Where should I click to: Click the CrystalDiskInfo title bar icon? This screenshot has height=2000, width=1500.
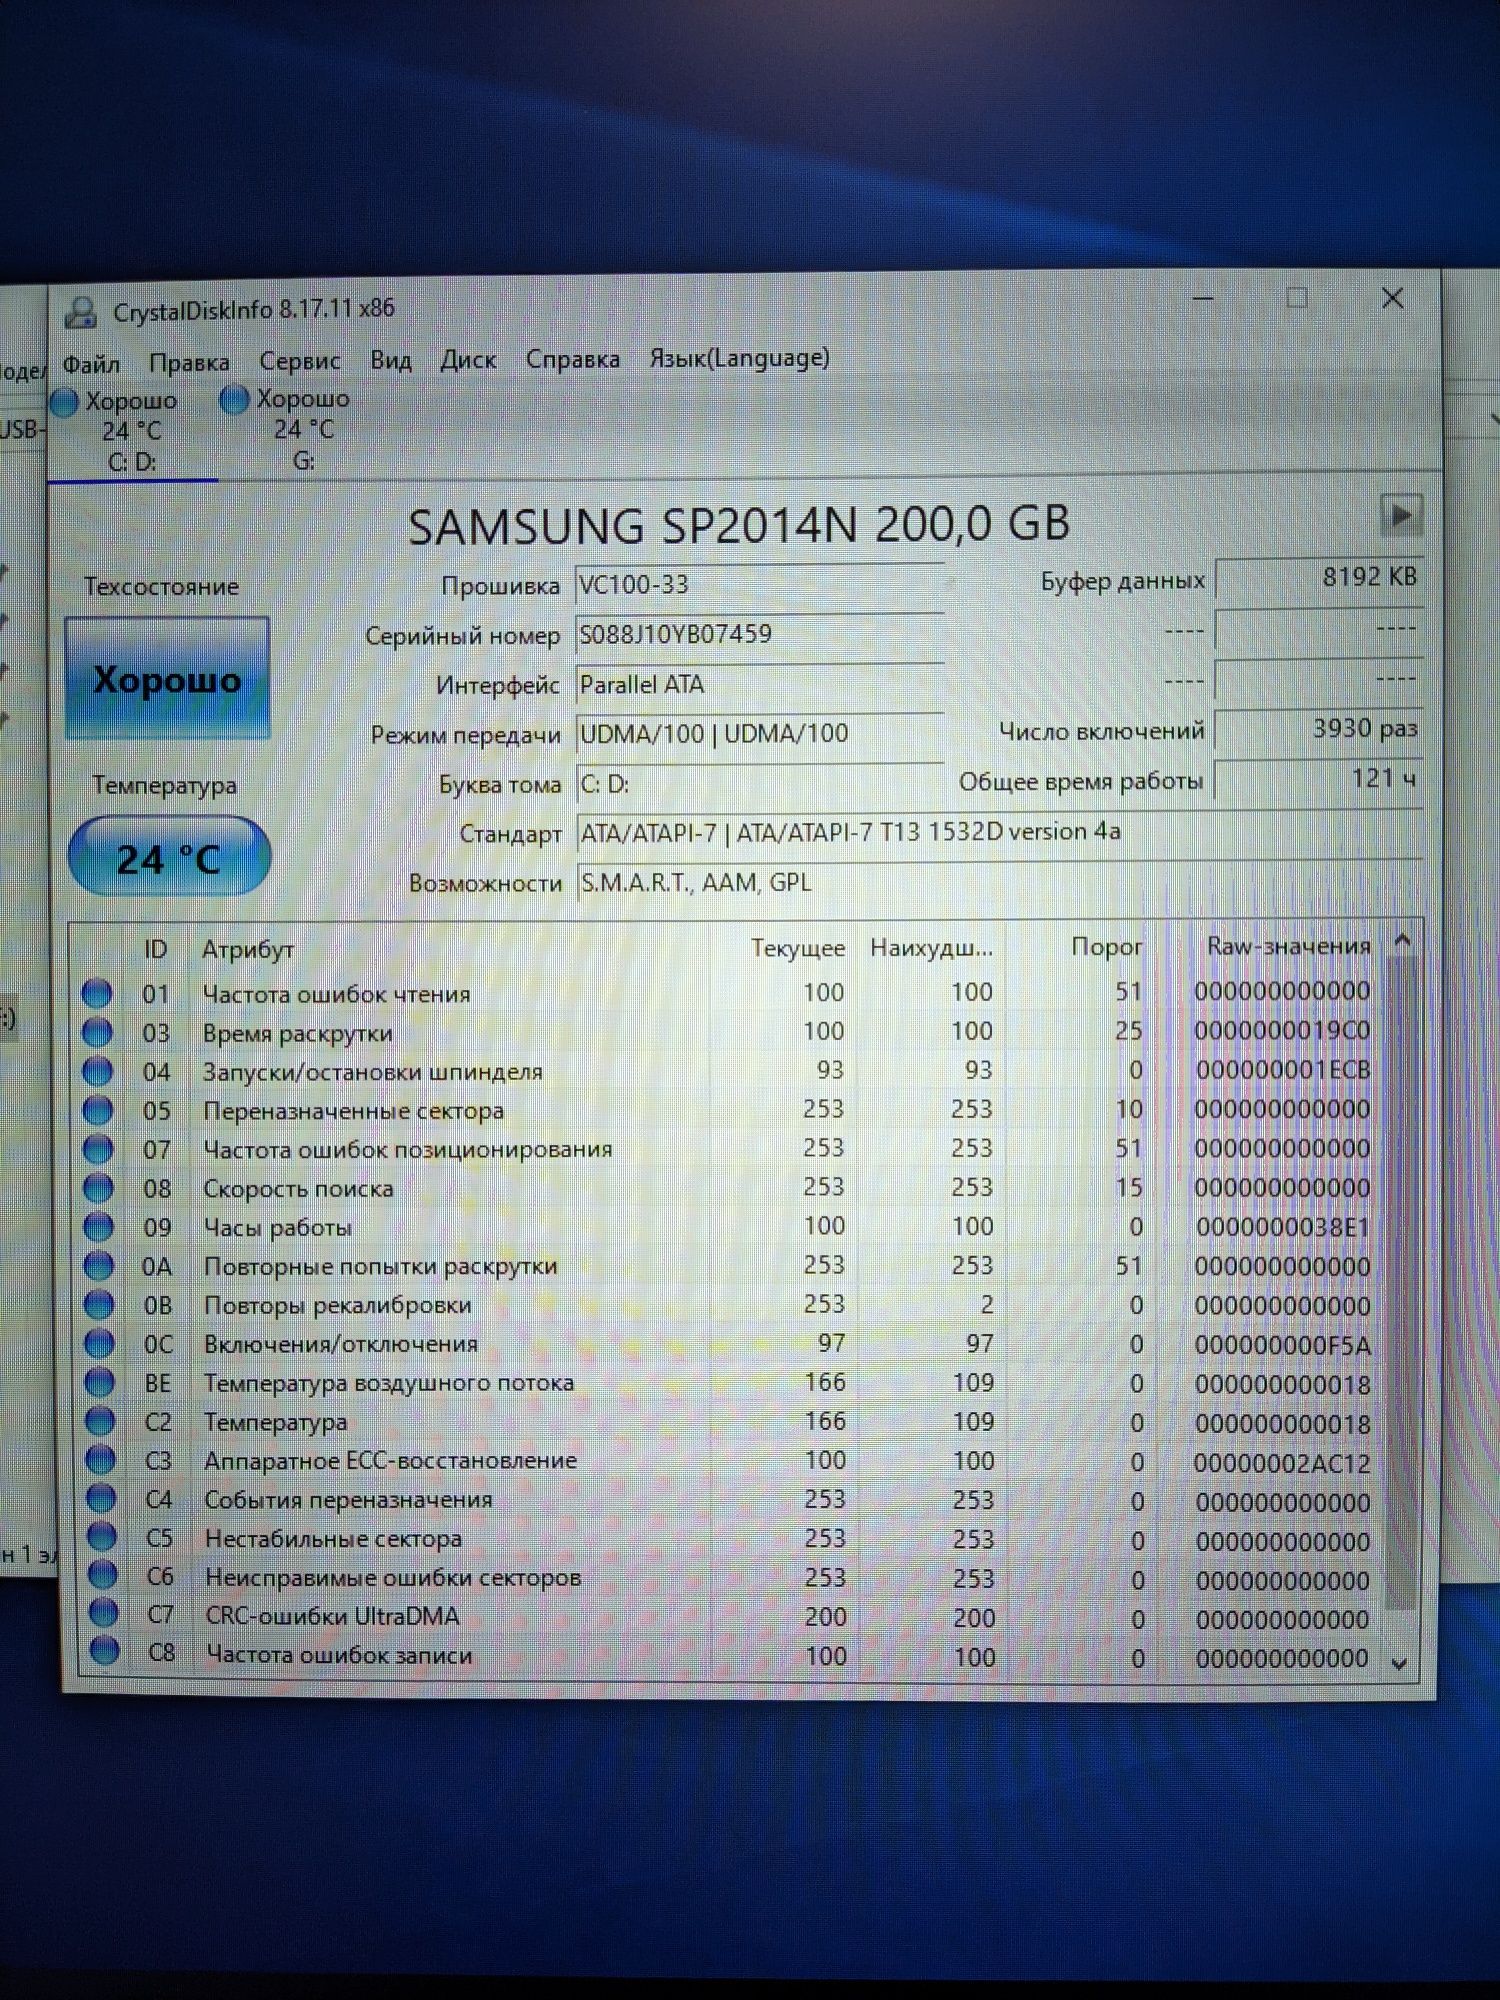coord(81,312)
